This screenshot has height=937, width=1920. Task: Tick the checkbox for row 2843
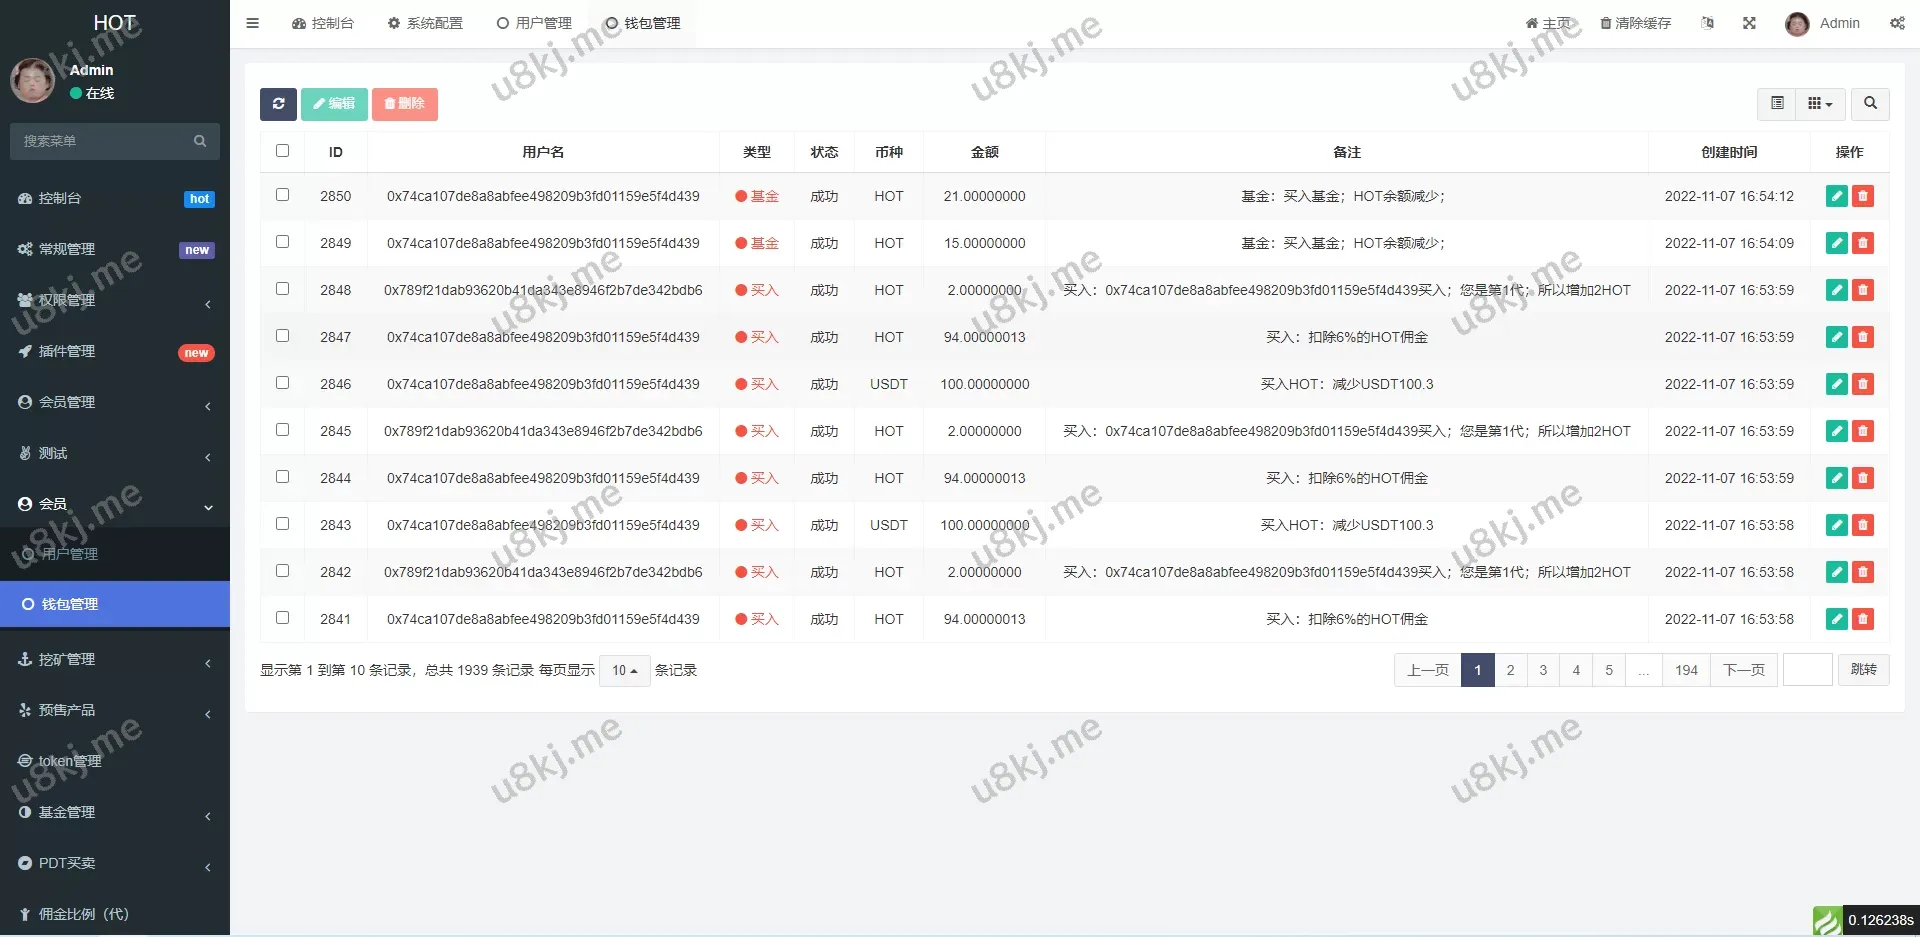(282, 524)
